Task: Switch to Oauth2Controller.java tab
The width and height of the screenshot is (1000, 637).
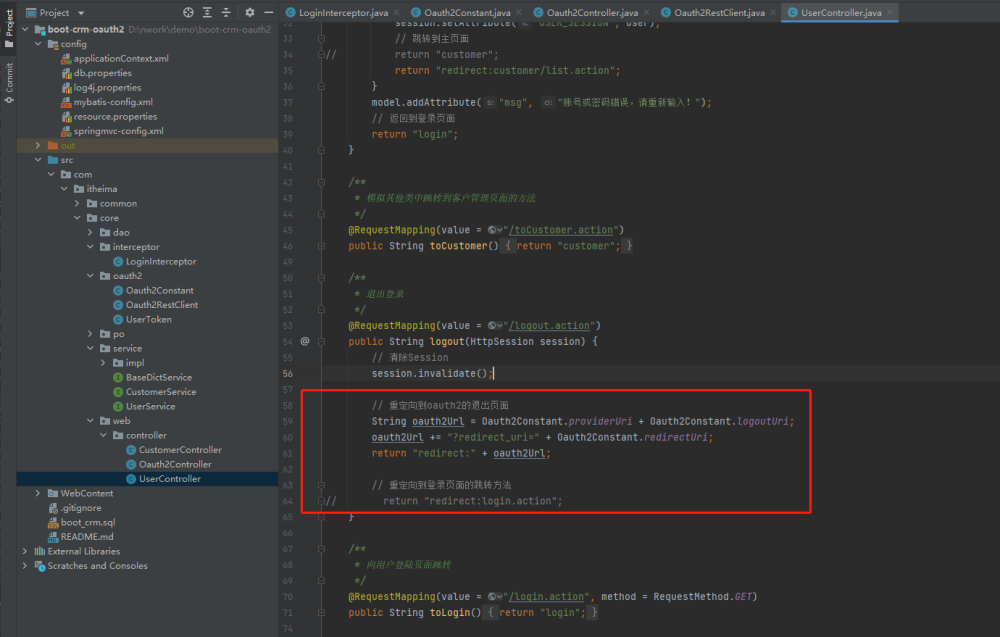Action: click(592, 12)
